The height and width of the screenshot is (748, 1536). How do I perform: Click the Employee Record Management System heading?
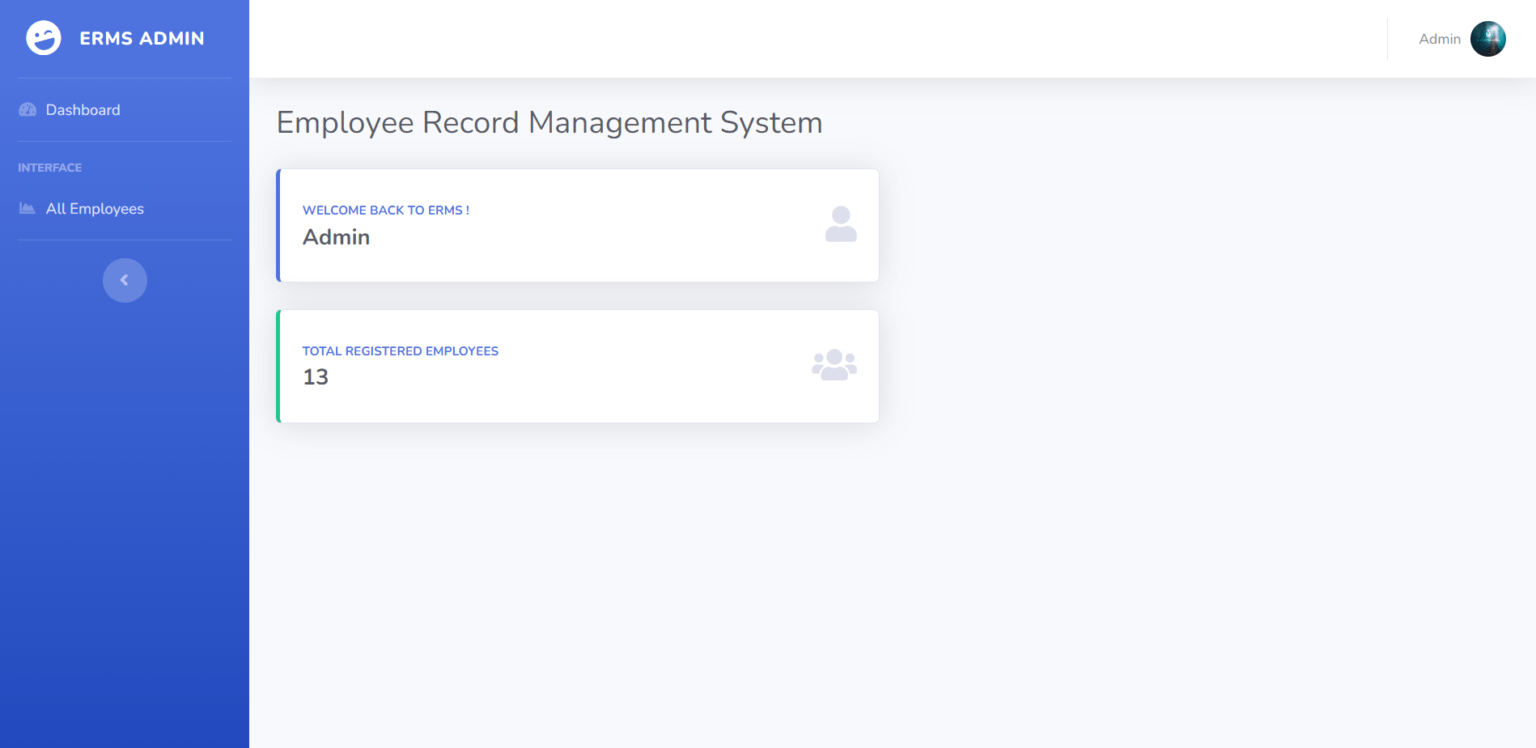click(549, 122)
